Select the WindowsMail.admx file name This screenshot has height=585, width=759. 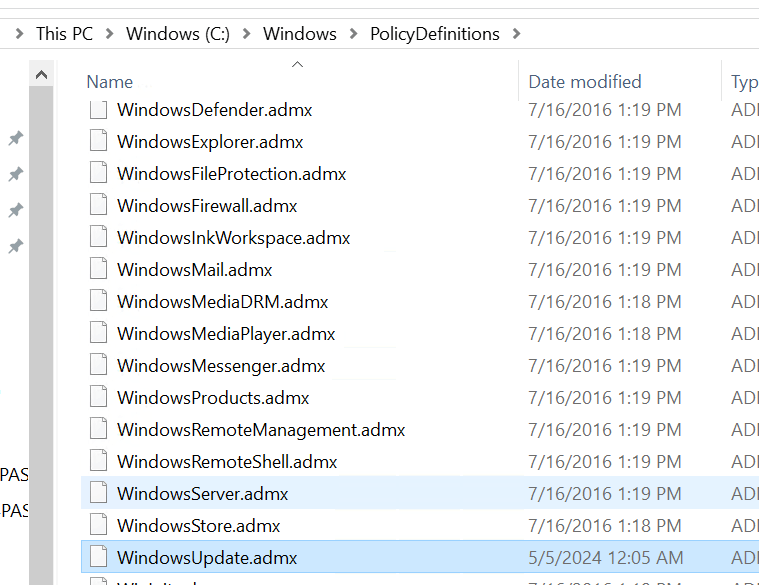click(x=195, y=270)
